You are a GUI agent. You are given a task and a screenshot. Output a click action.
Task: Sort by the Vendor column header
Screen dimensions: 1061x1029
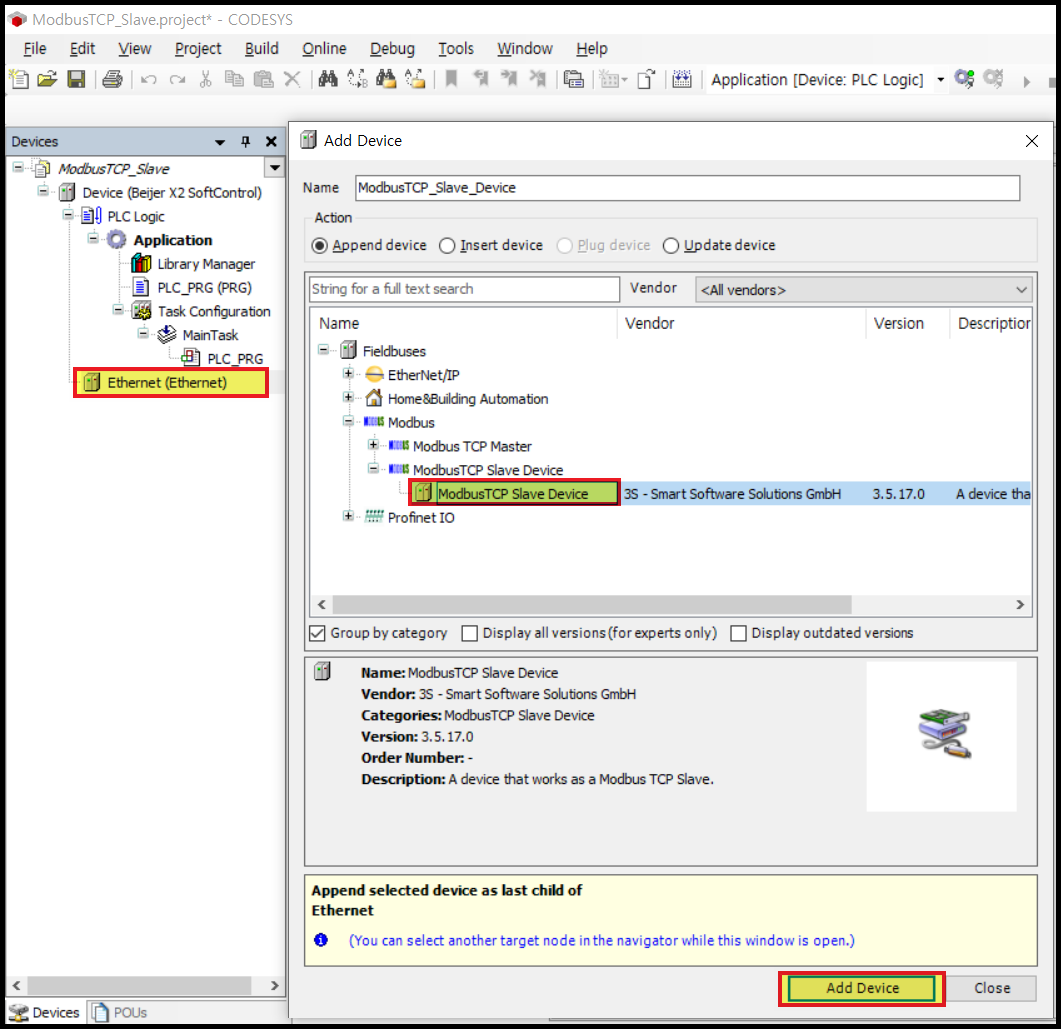(x=649, y=323)
